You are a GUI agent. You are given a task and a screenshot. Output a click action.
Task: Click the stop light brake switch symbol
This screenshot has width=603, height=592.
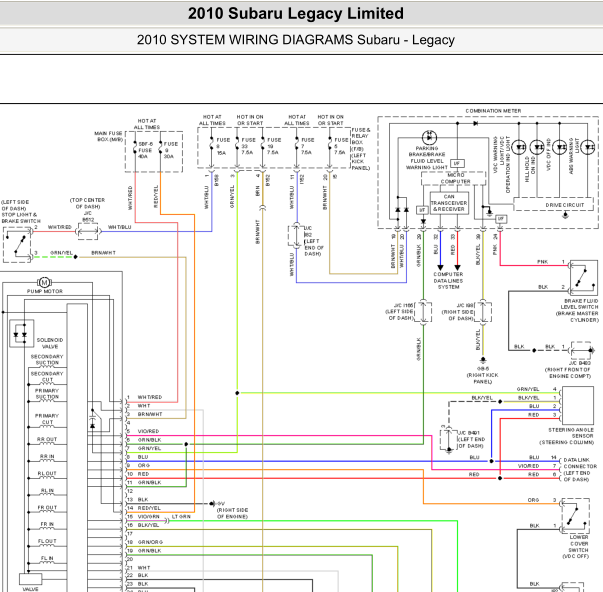pyautogui.click(x=18, y=245)
